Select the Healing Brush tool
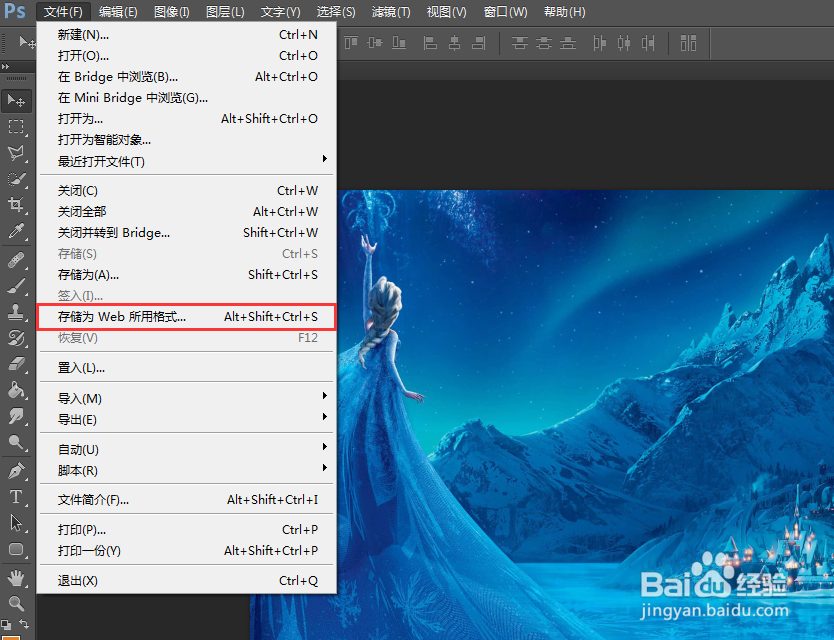This screenshot has width=834, height=640. click(16, 260)
